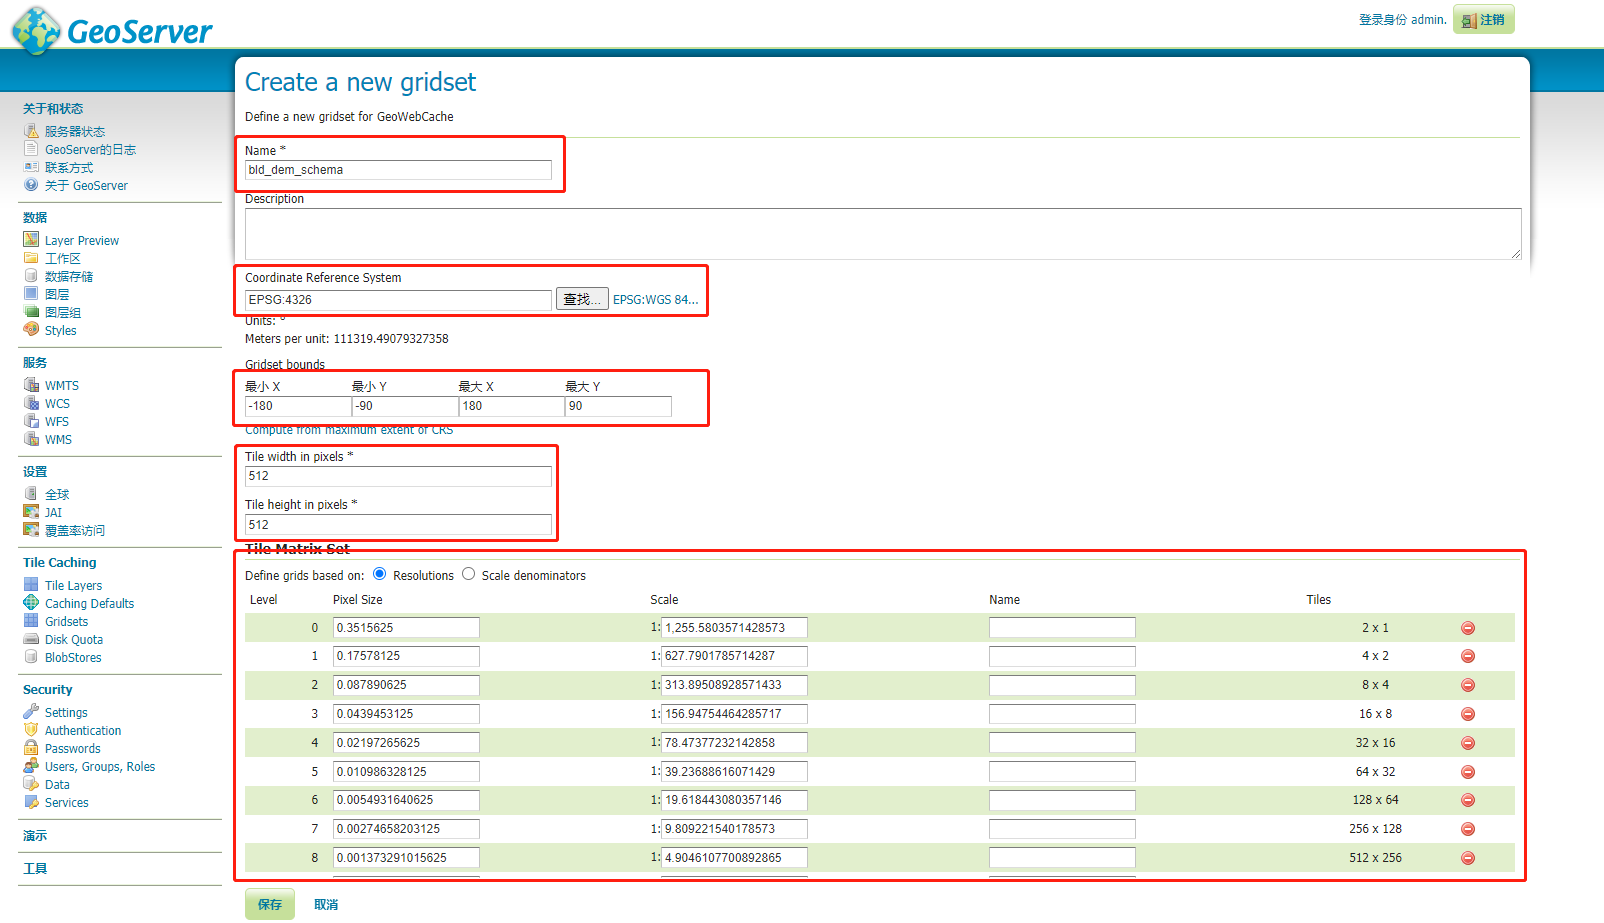Click the level 5 Name field
The width and height of the screenshot is (1604, 923).
click(x=1062, y=772)
